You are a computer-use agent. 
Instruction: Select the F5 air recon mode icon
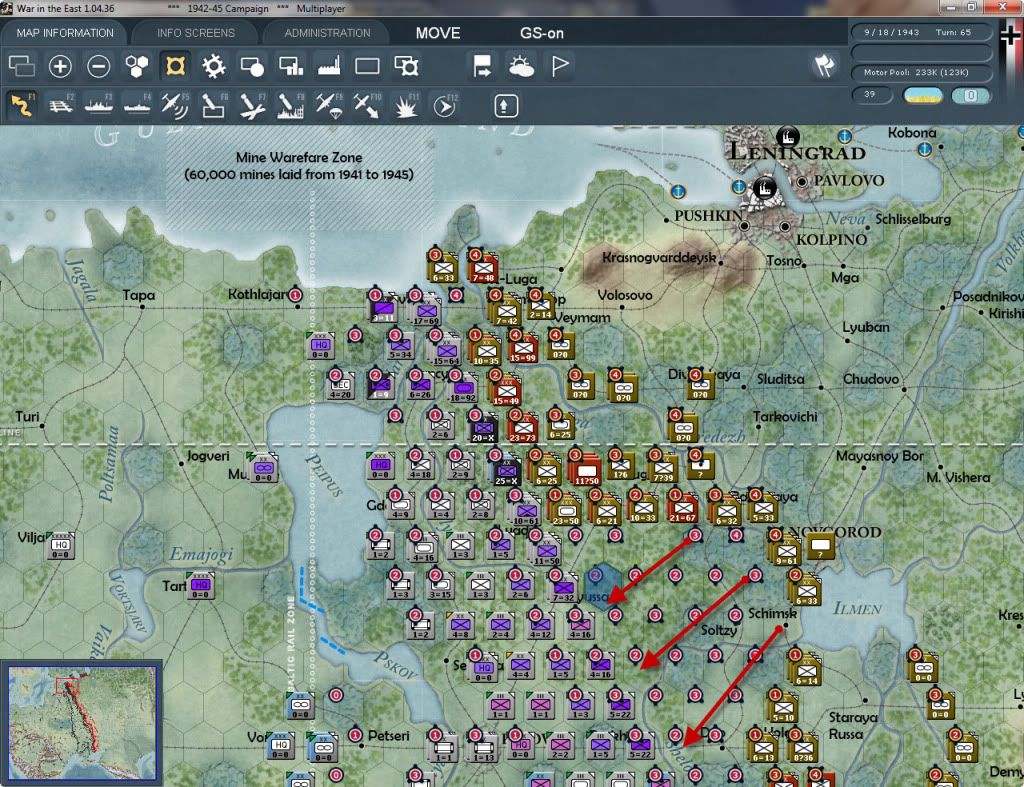point(175,106)
